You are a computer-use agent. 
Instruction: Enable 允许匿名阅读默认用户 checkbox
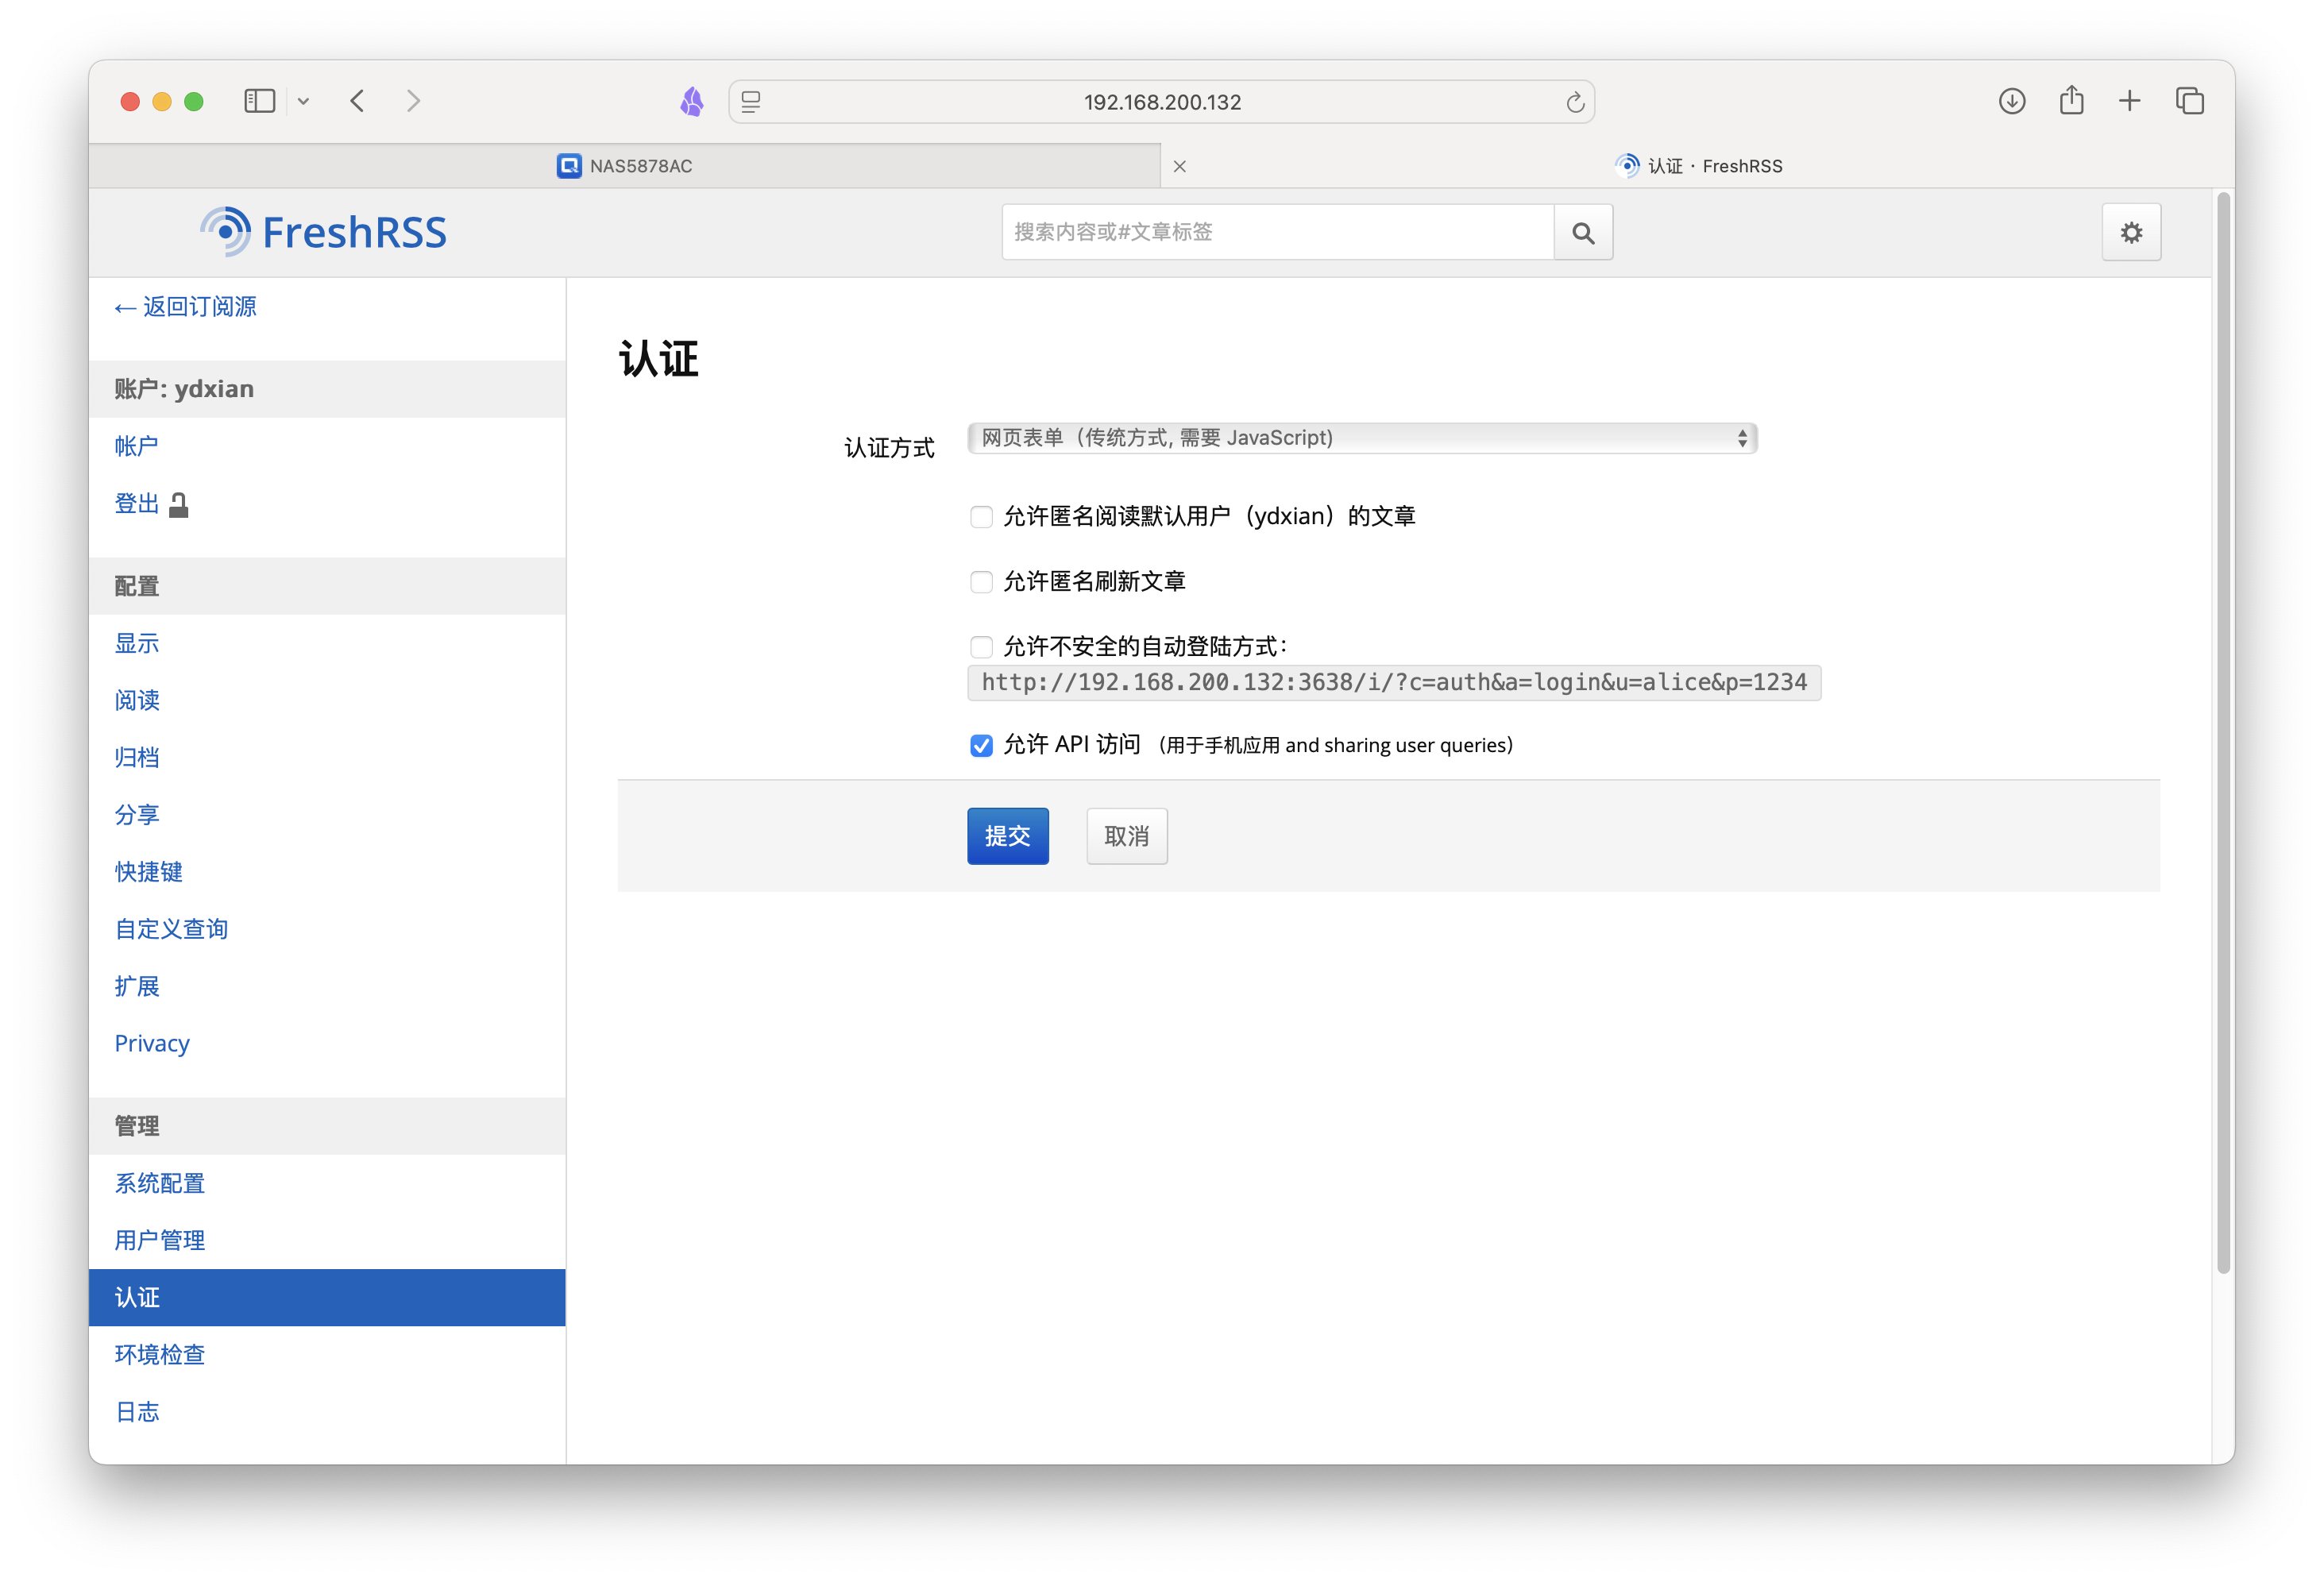click(981, 517)
